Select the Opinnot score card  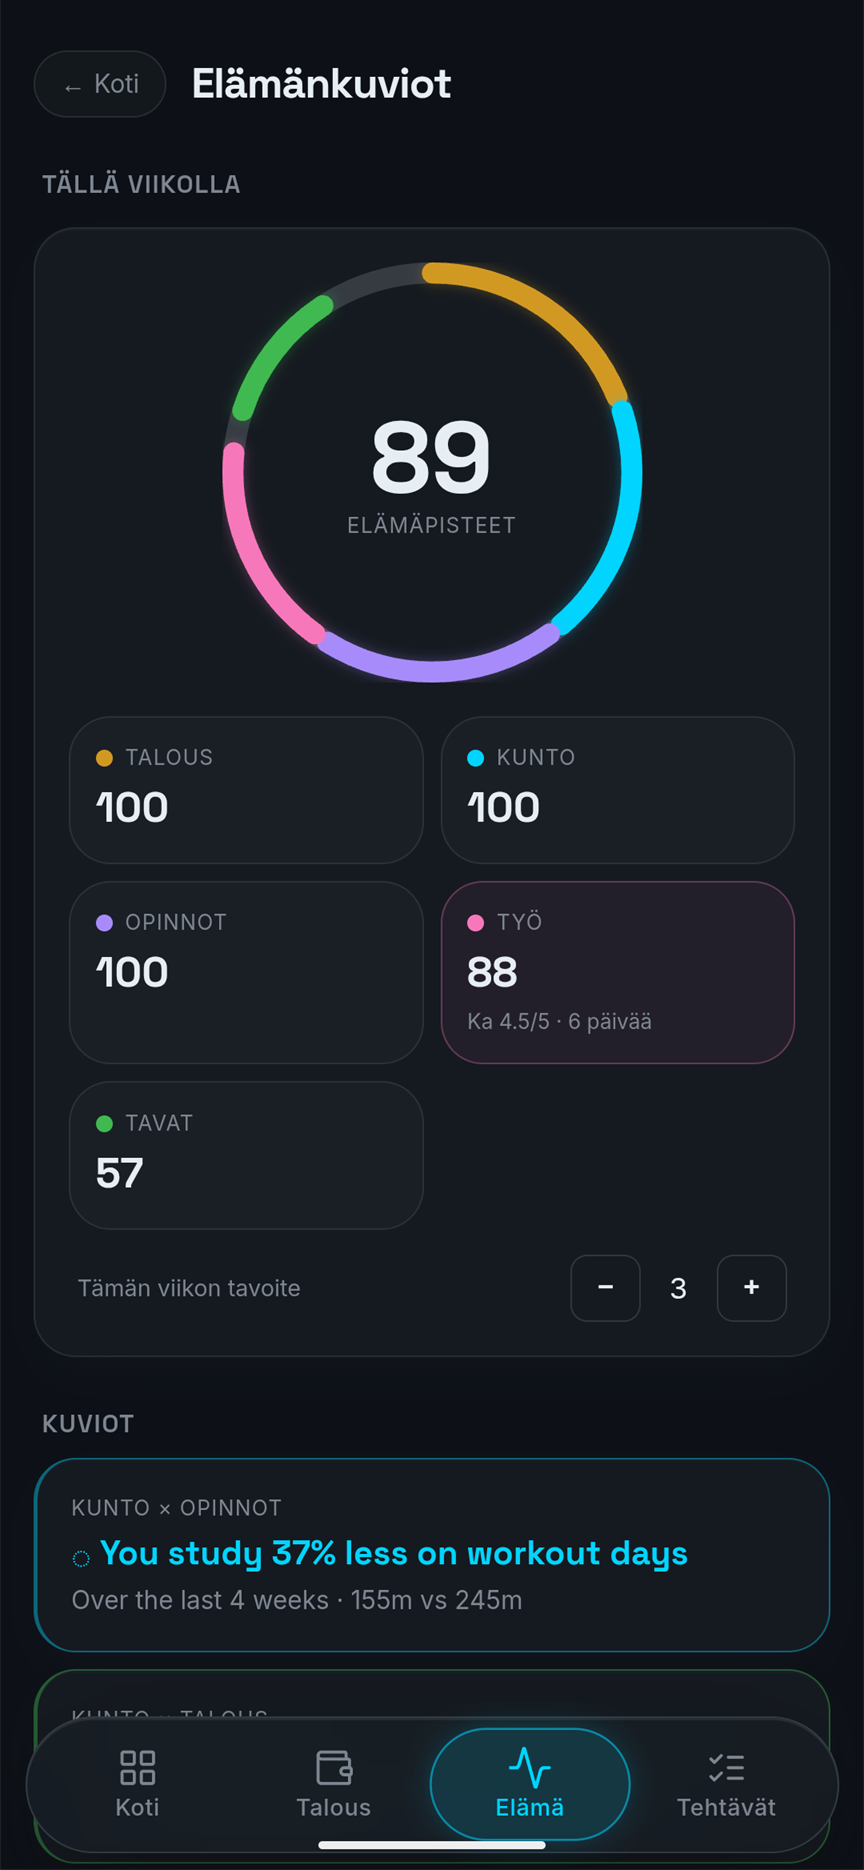pos(246,972)
